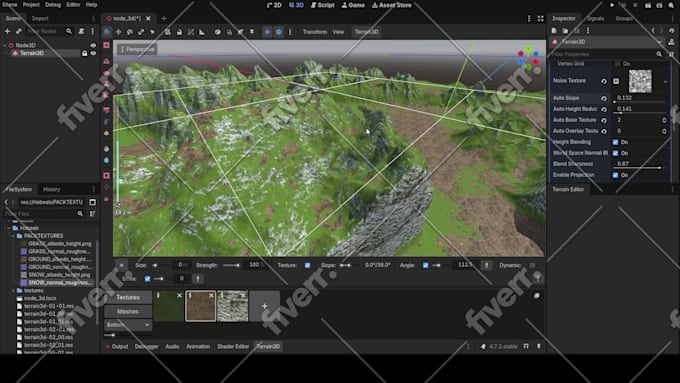Load an existing resource in Inspector
Screen dimensions: 680x383
click(x=565, y=30)
